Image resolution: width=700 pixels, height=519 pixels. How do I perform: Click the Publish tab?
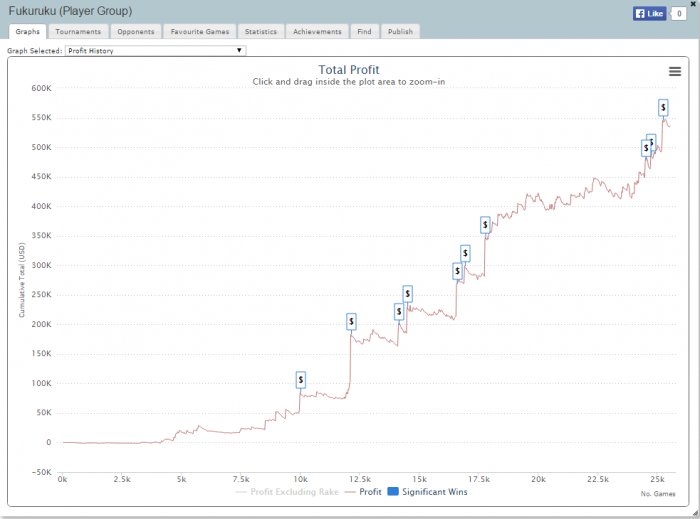[x=400, y=32]
